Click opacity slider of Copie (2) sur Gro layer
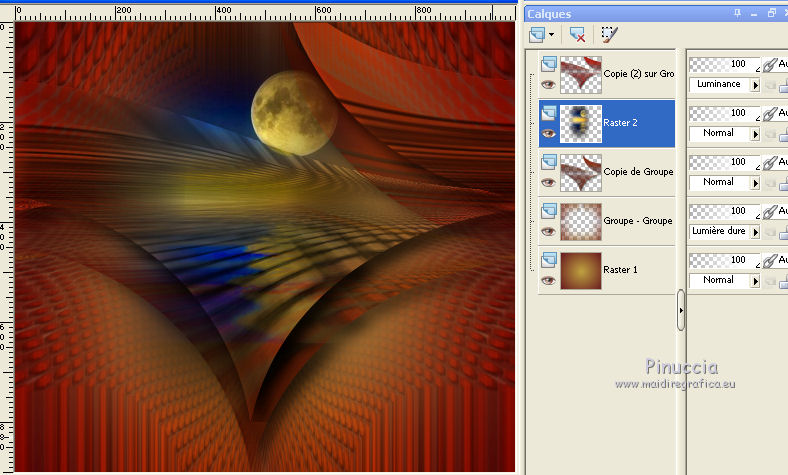The image size is (788, 475). tap(724, 64)
